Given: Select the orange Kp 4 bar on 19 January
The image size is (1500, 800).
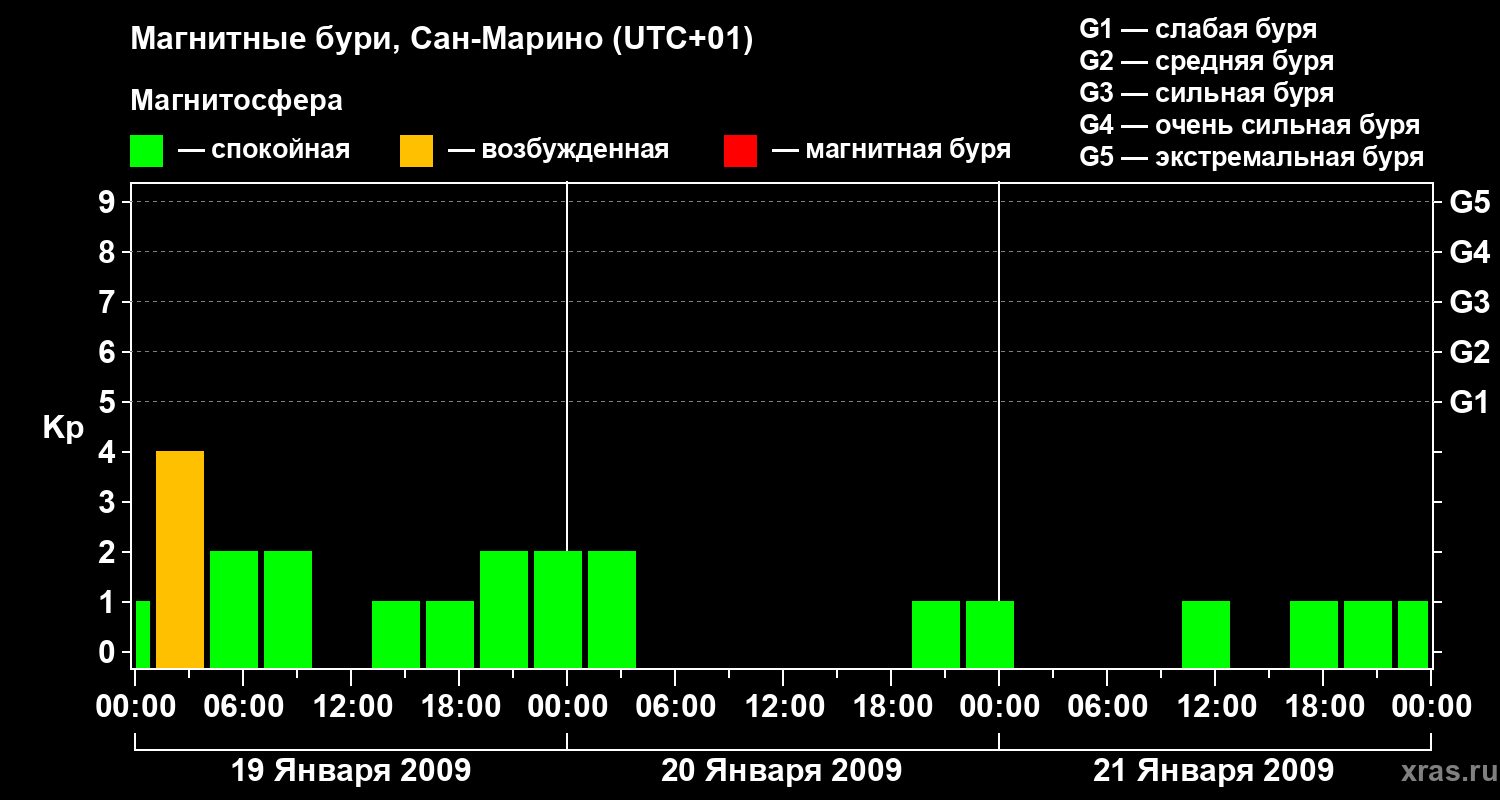Looking at the screenshot, I should click(x=180, y=559).
